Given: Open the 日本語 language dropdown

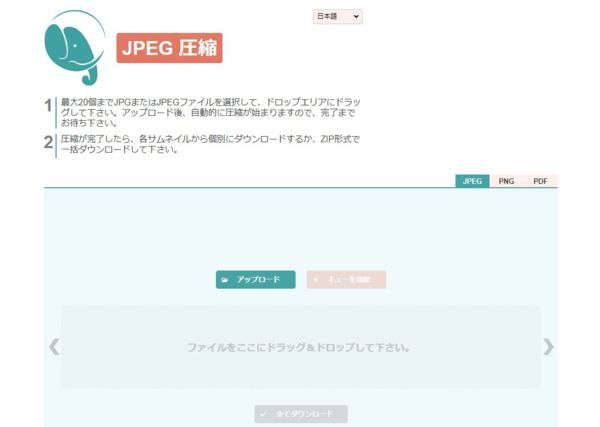Looking at the screenshot, I should tap(338, 16).
